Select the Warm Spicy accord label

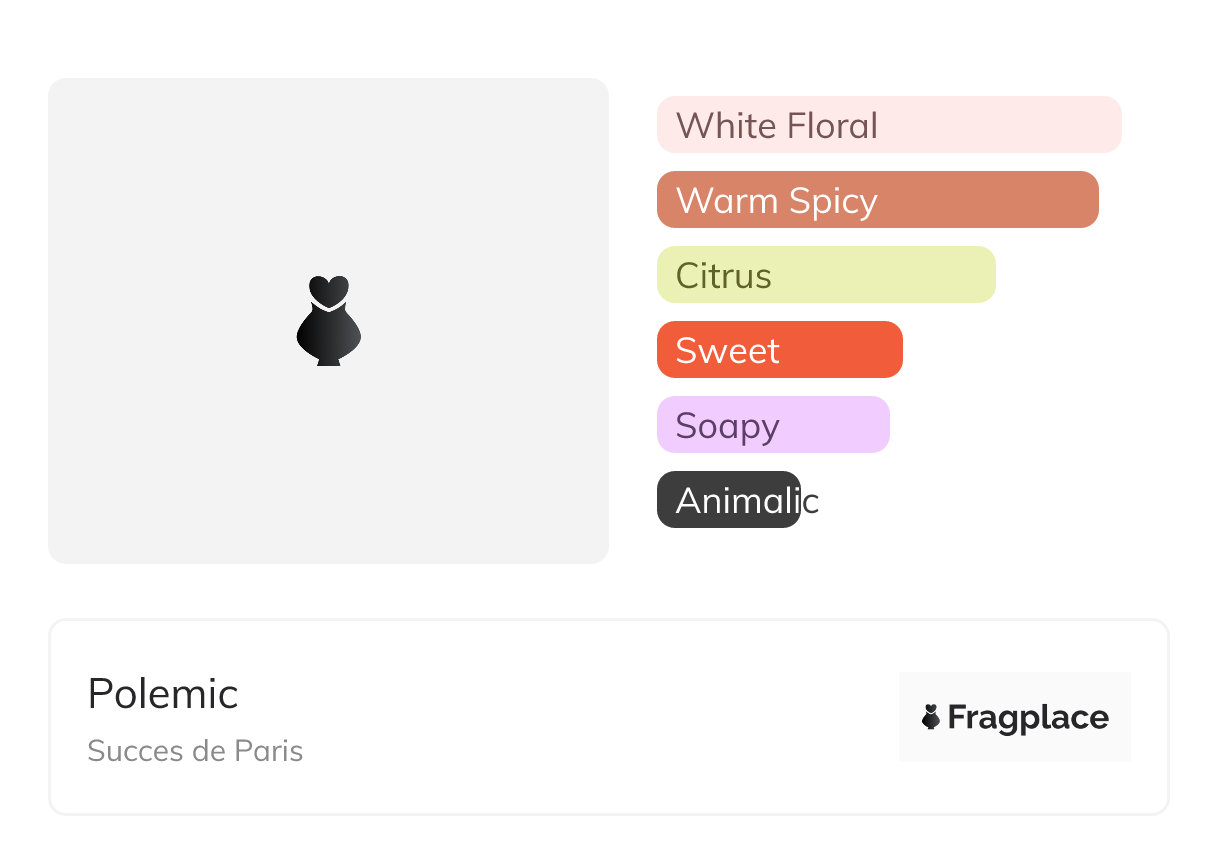pos(777,201)
